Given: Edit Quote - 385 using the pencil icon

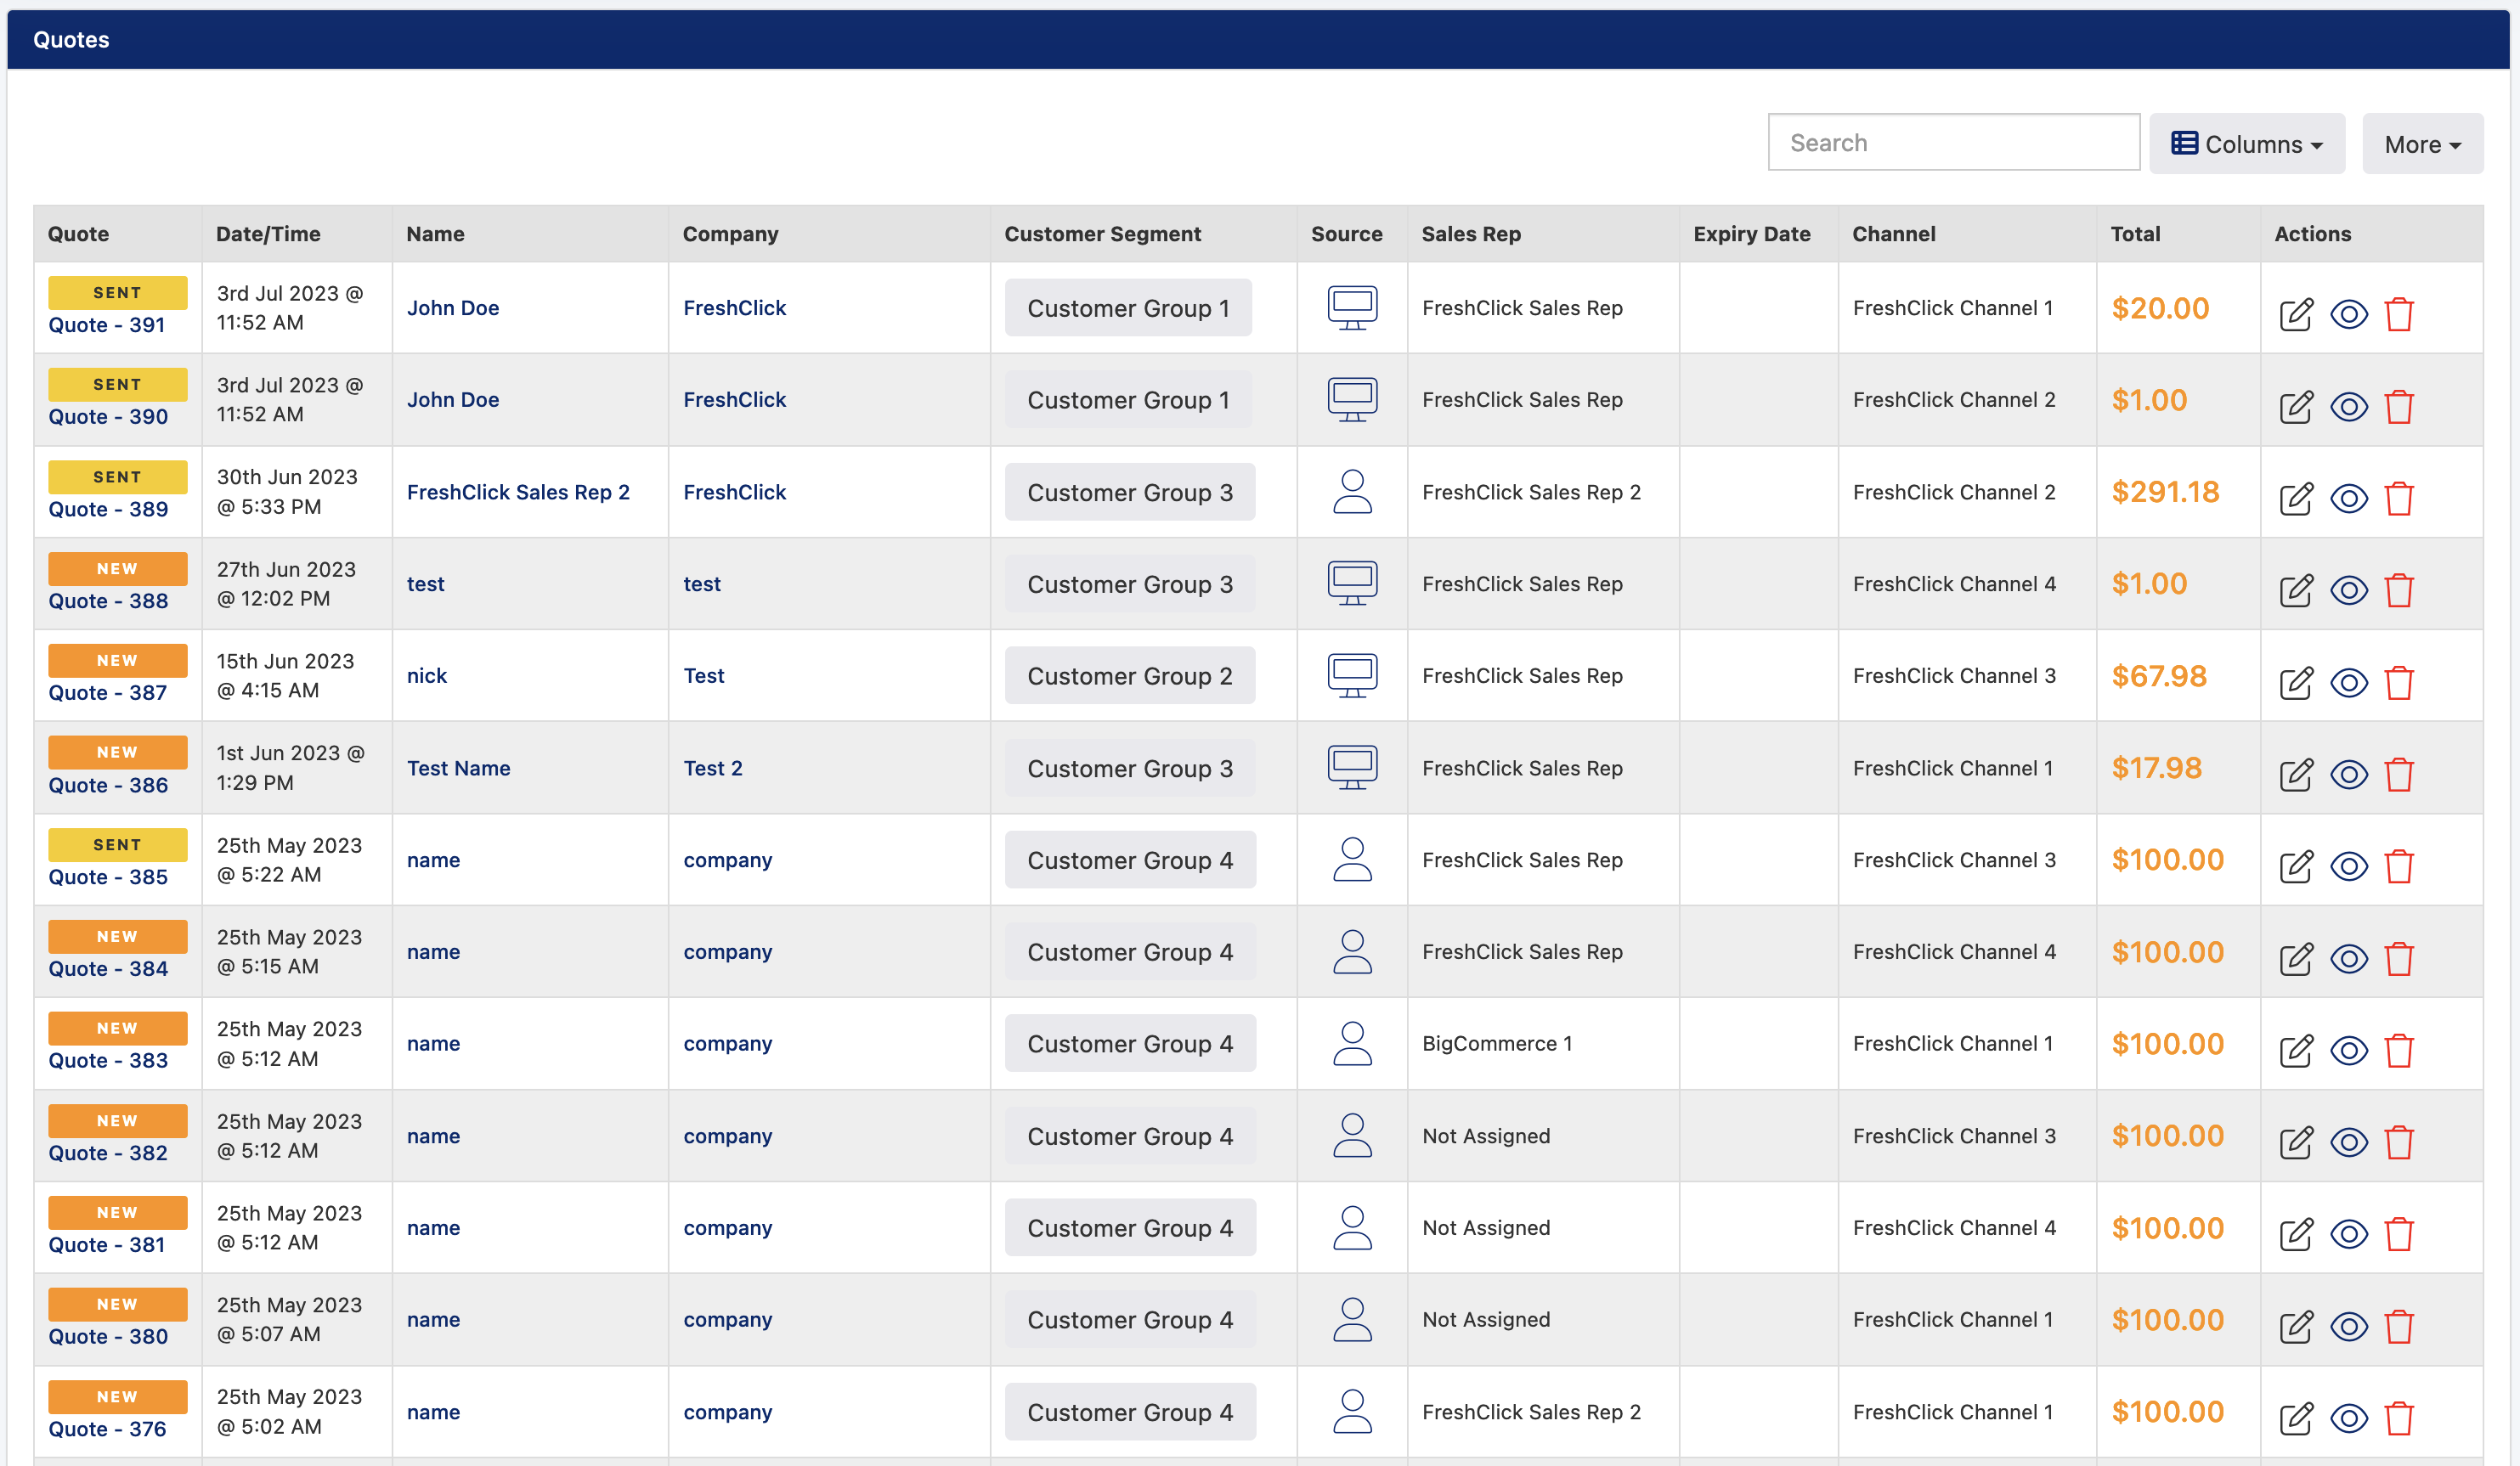Looking at the screenshot, I should (2296, 866).
